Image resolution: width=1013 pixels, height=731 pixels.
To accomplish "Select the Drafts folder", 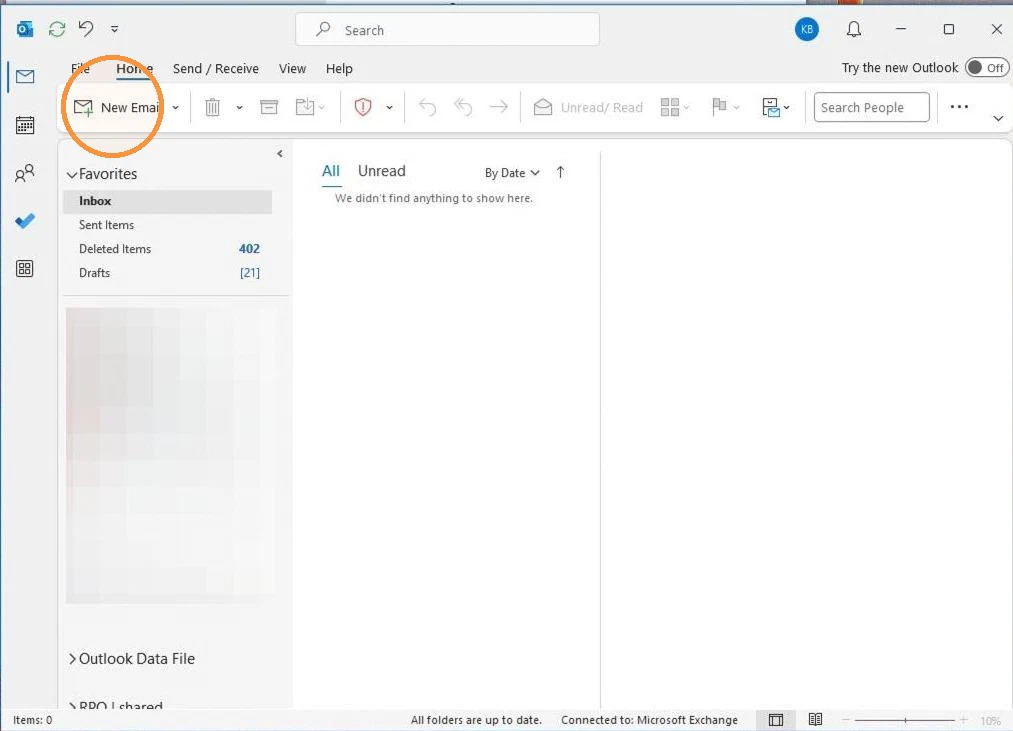I will click(x=167, y=273).
